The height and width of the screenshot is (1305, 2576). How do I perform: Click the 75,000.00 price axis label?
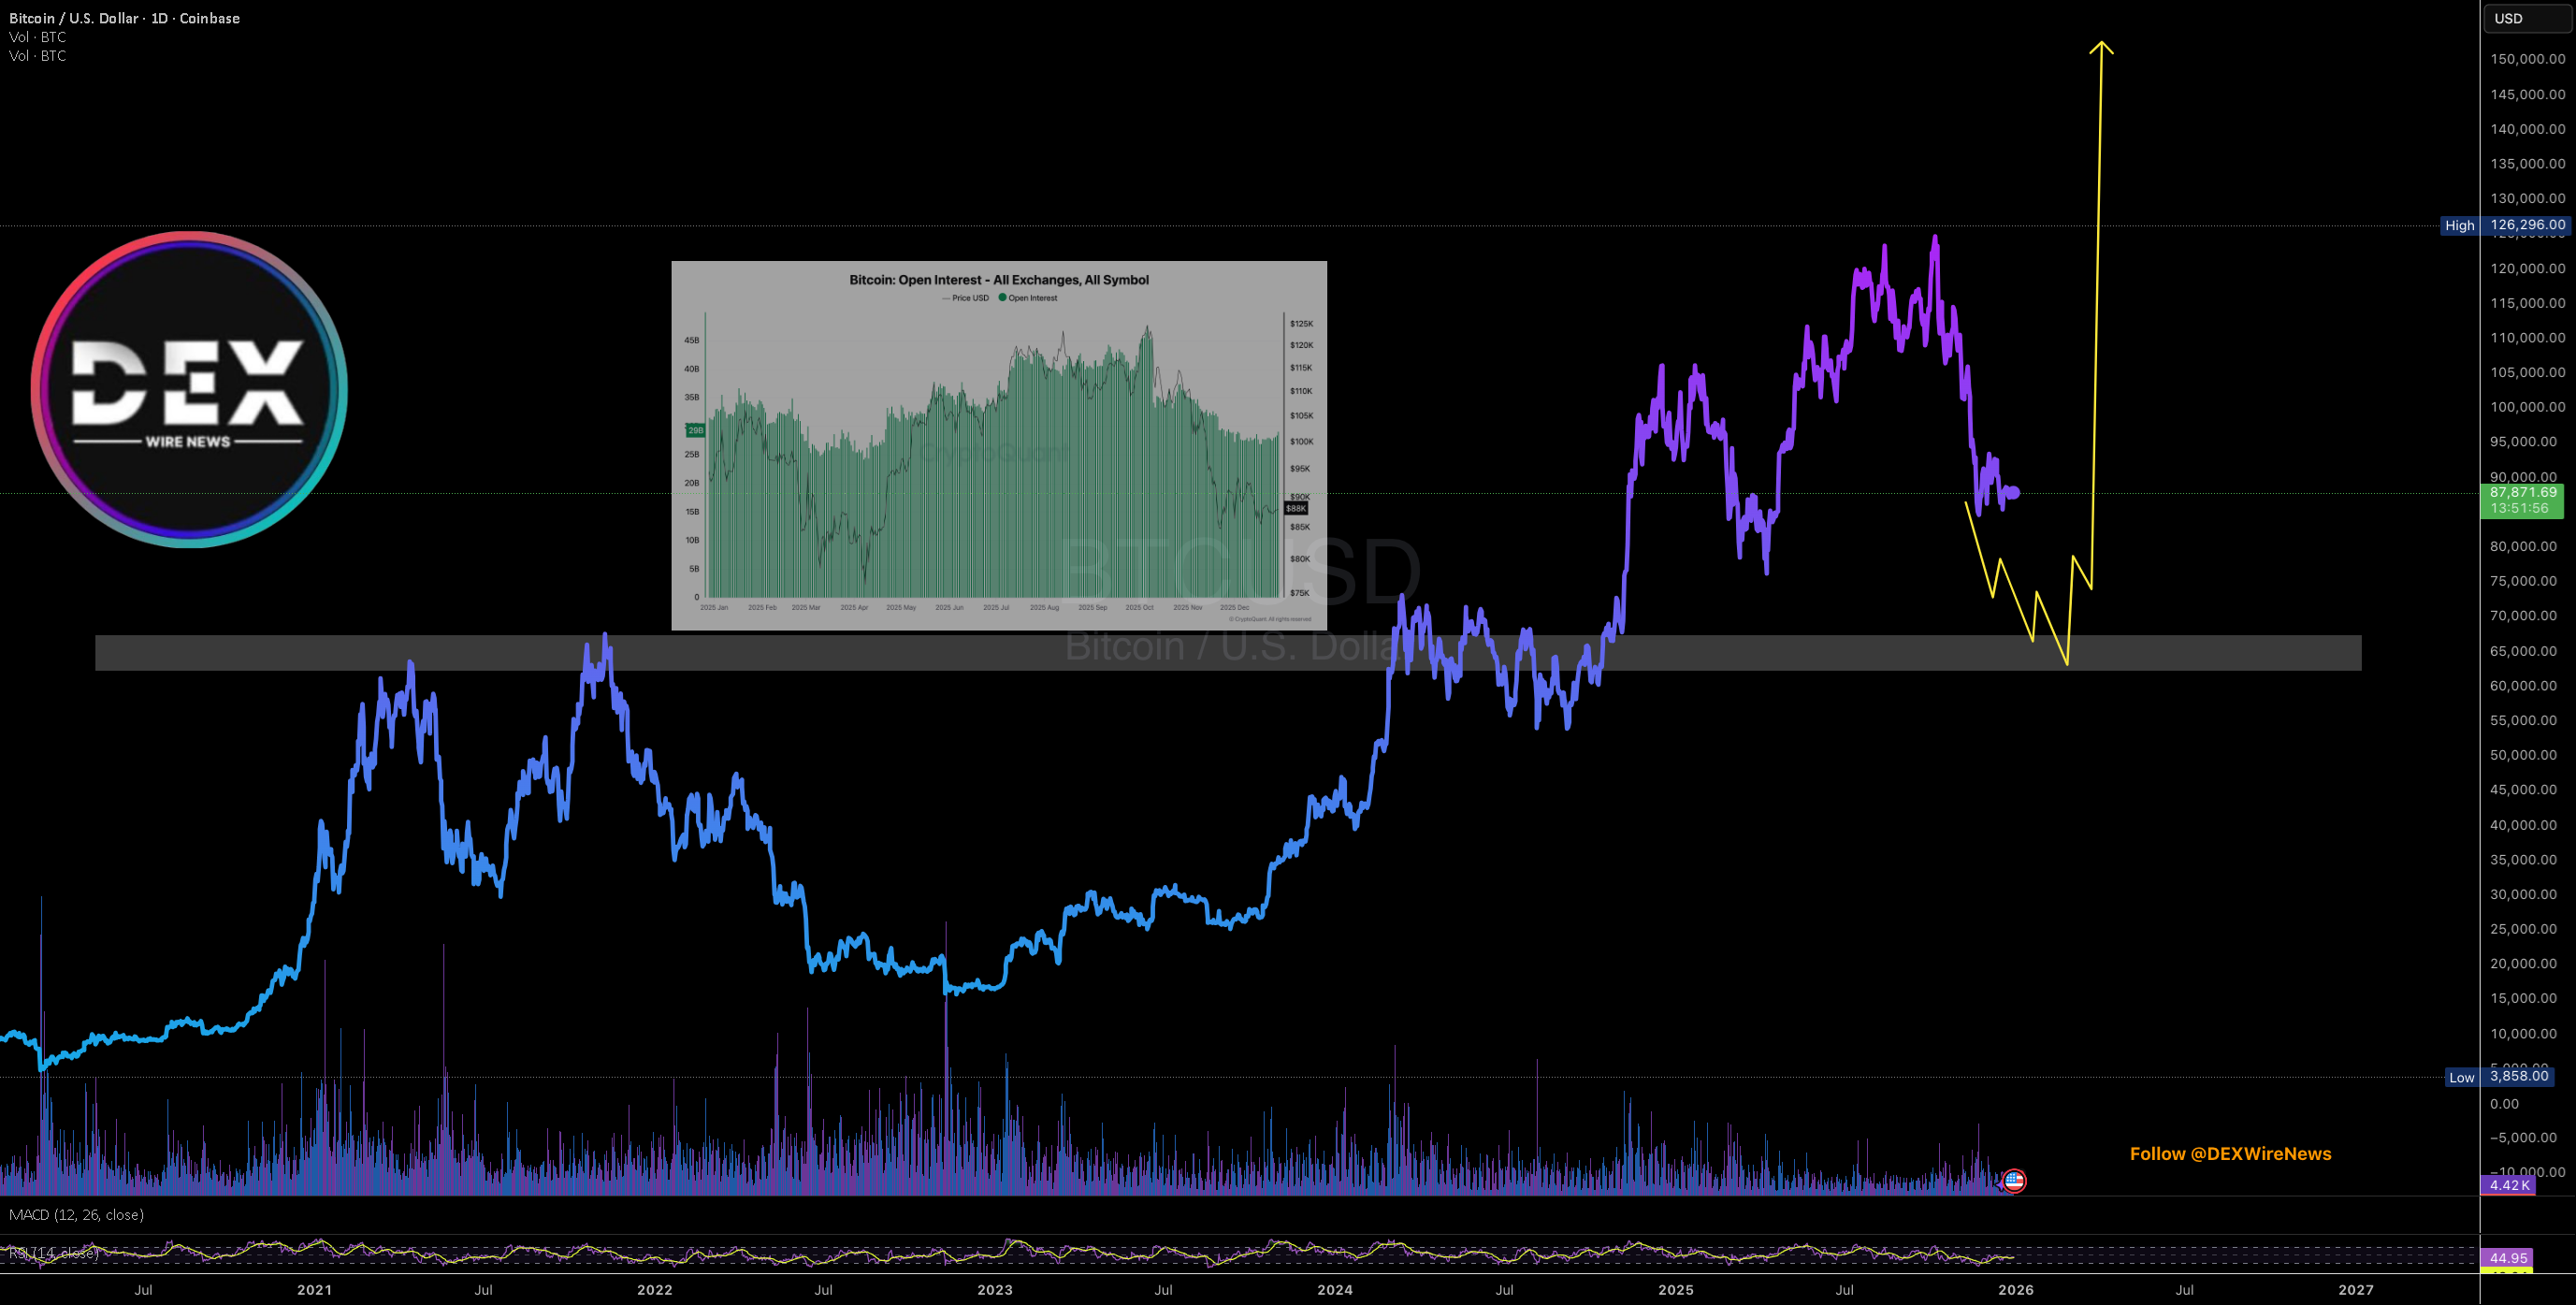2523,581
